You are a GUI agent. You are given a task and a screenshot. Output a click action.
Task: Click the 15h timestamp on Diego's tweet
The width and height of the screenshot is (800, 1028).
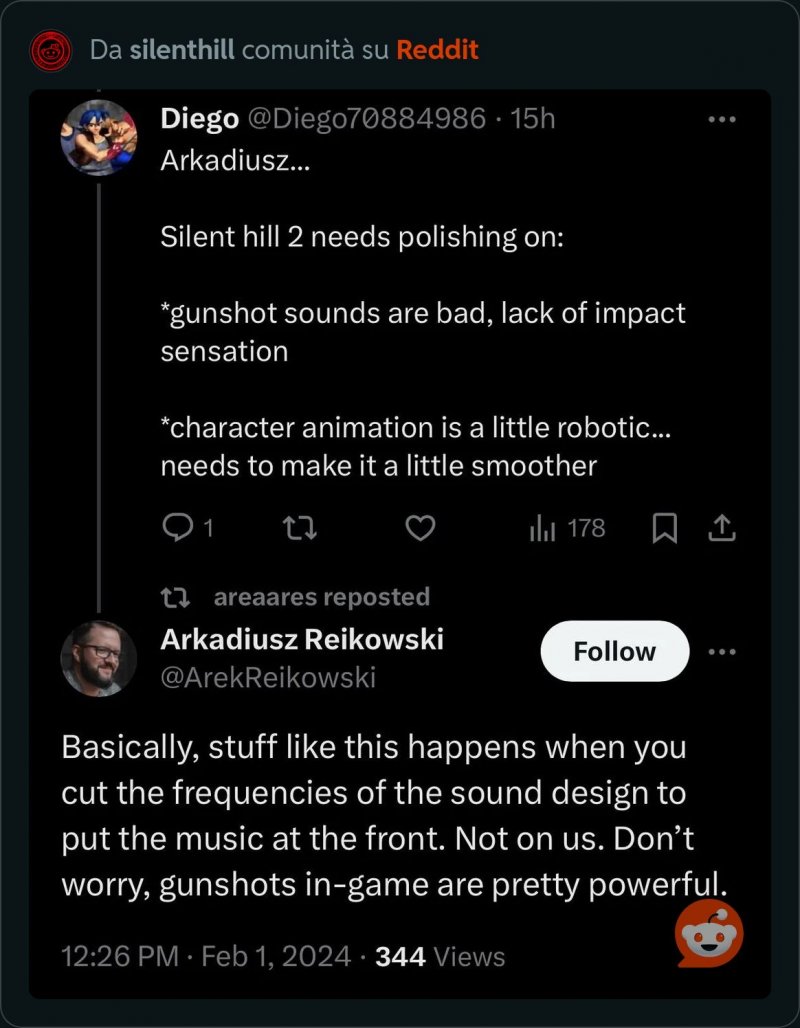pyautogui.click(x=532, y=119)
